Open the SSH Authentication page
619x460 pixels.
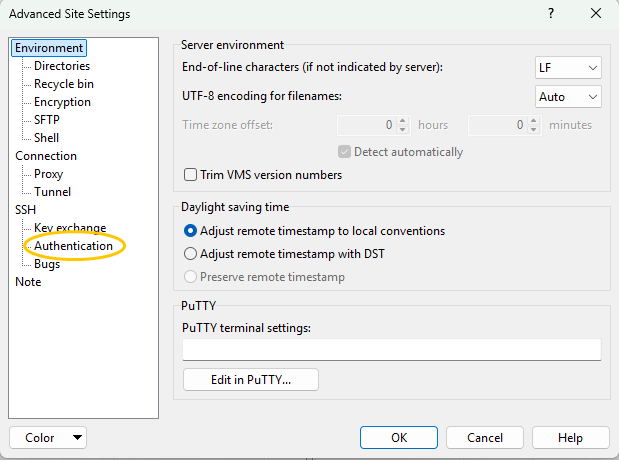[x=73, y=246]
